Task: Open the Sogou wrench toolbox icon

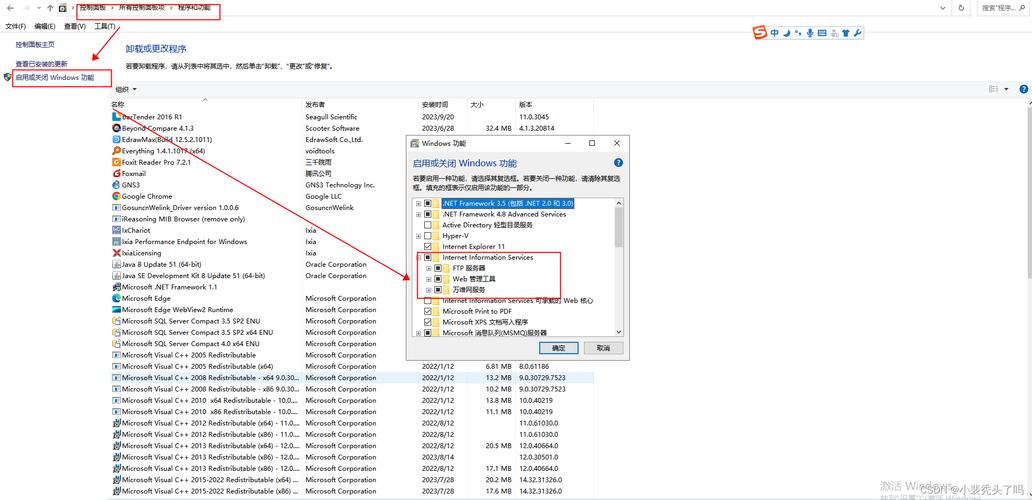Action: coord(857,33)
